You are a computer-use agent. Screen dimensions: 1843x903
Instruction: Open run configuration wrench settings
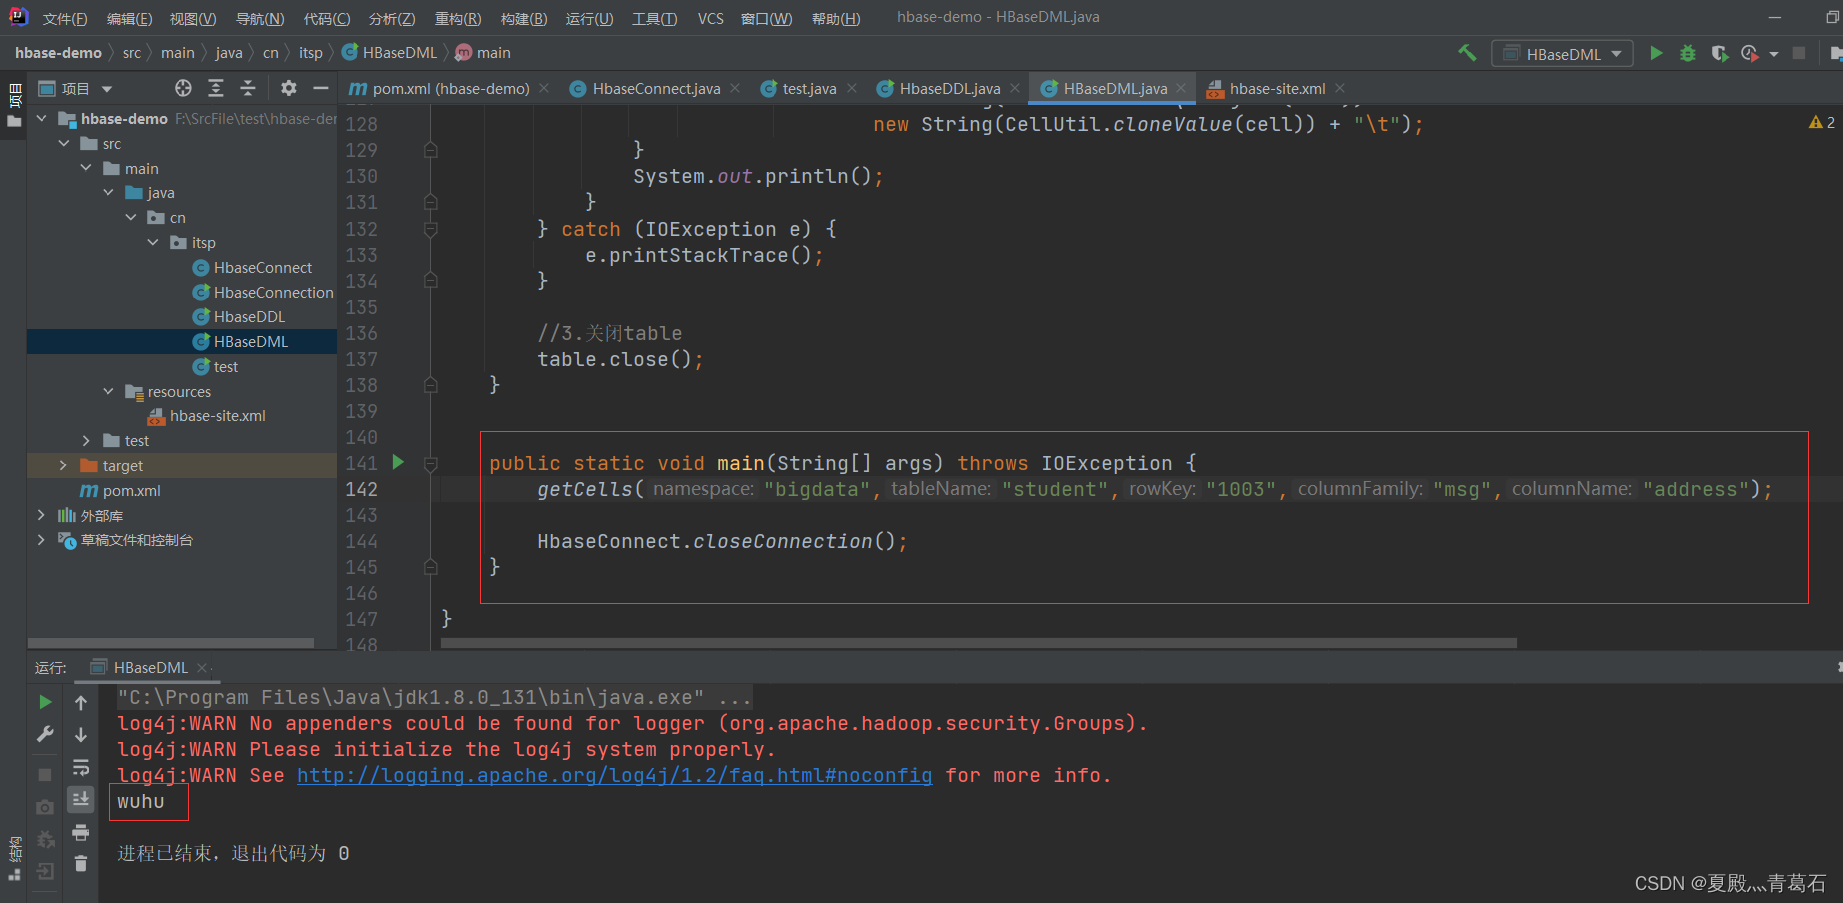click(x=45, y=734)
